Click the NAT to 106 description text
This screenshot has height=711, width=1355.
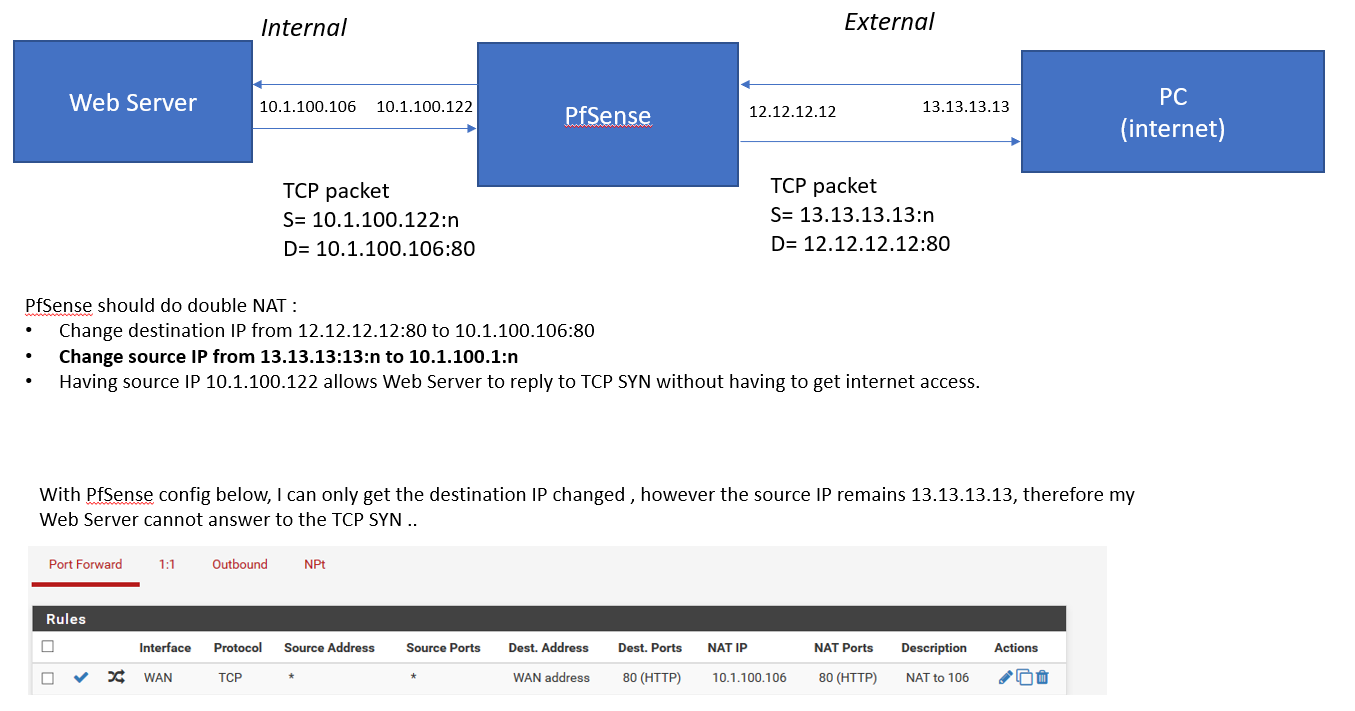pos(937,678)
